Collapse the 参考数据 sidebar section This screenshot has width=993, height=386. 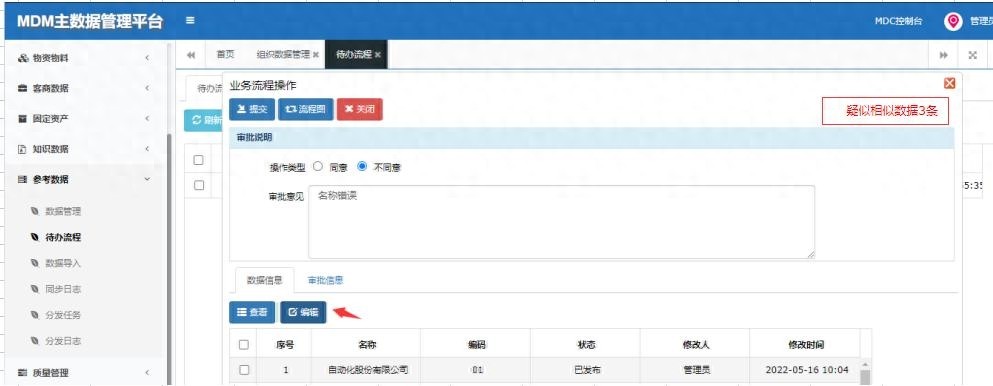click(x=84, y=179)
